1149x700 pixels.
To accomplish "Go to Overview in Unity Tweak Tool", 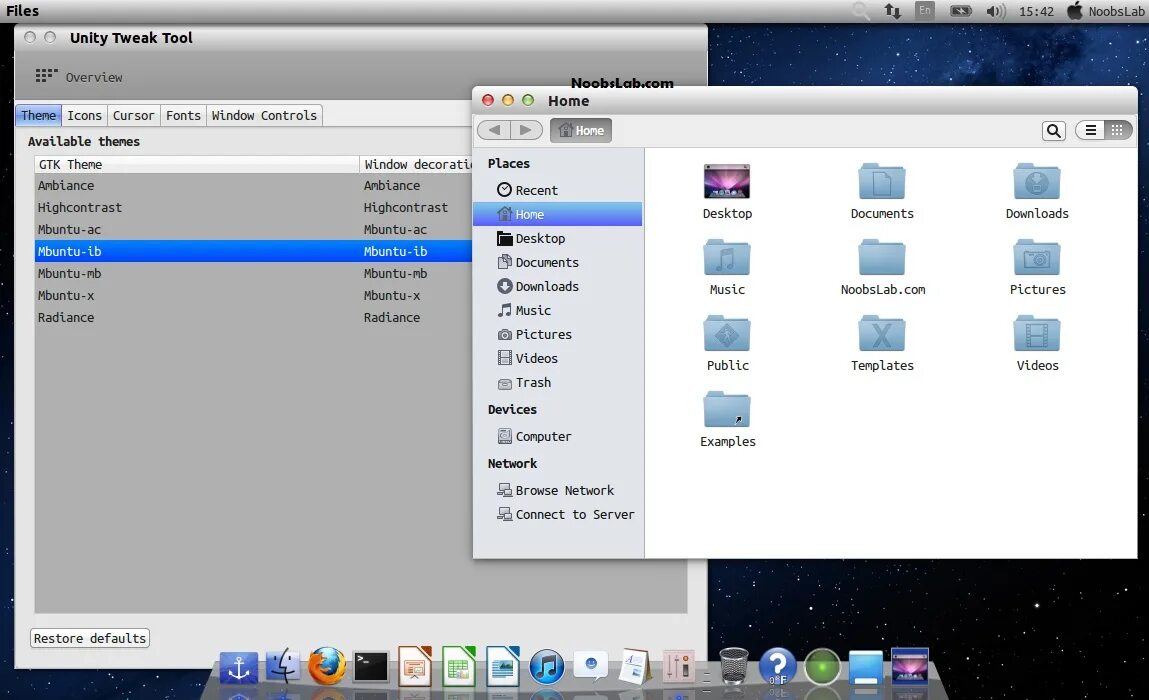I will click(79, 76).
